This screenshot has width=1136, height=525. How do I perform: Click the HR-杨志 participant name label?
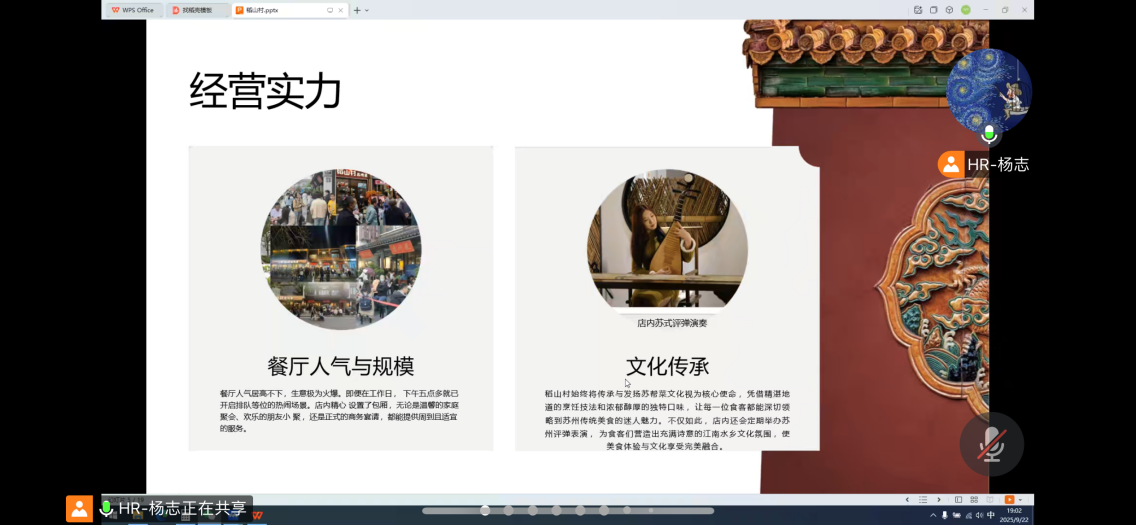[997, 165]
